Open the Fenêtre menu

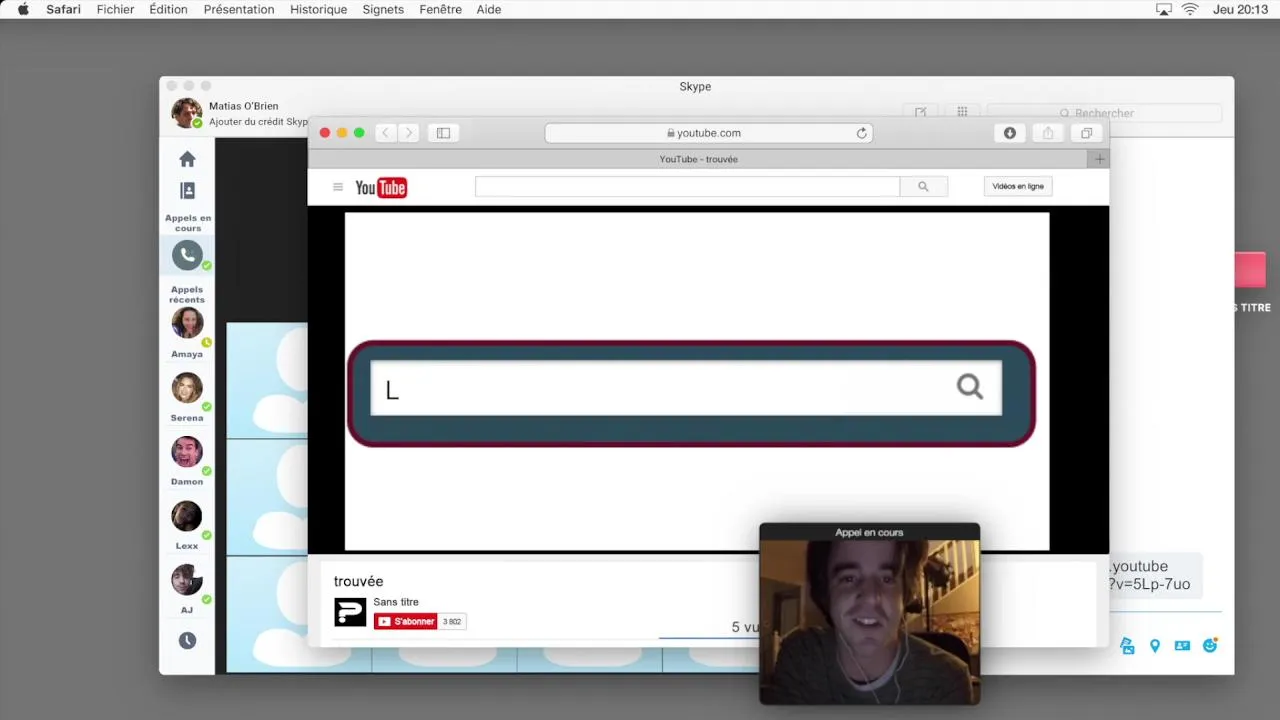pyautogui.click(x=440, y=9)
